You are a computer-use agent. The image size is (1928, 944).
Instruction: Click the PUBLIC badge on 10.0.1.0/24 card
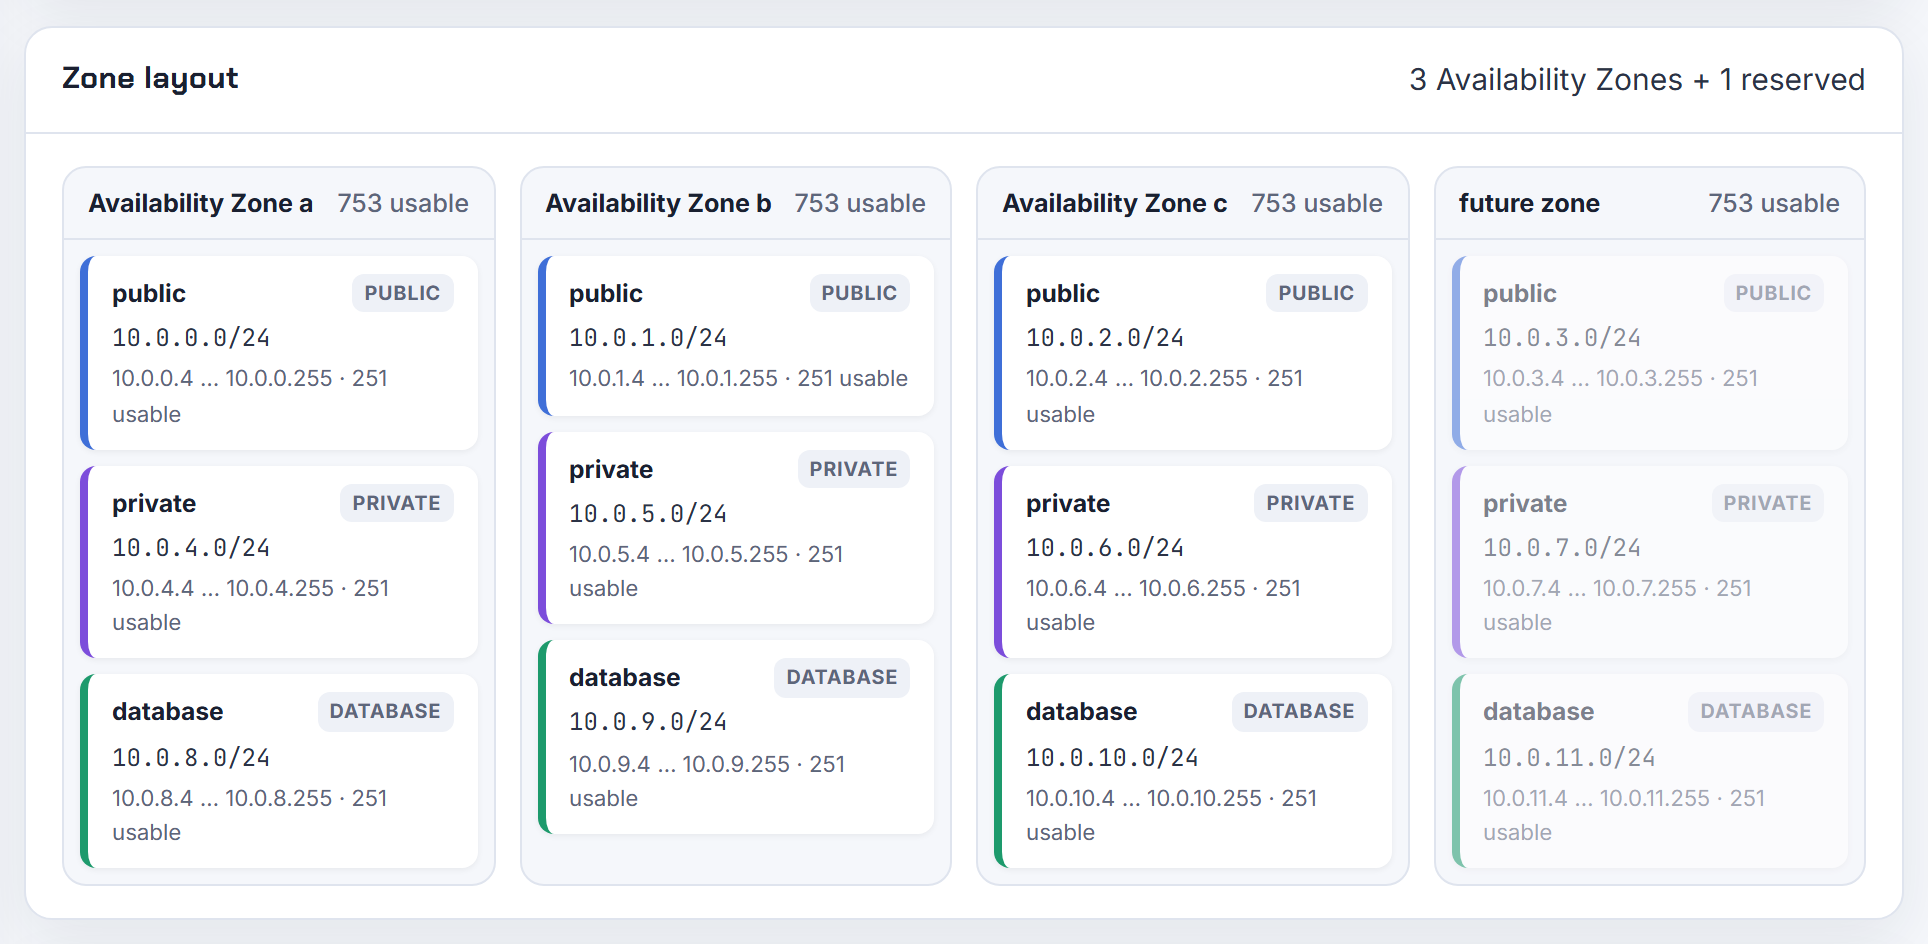[x=859, y=293]
